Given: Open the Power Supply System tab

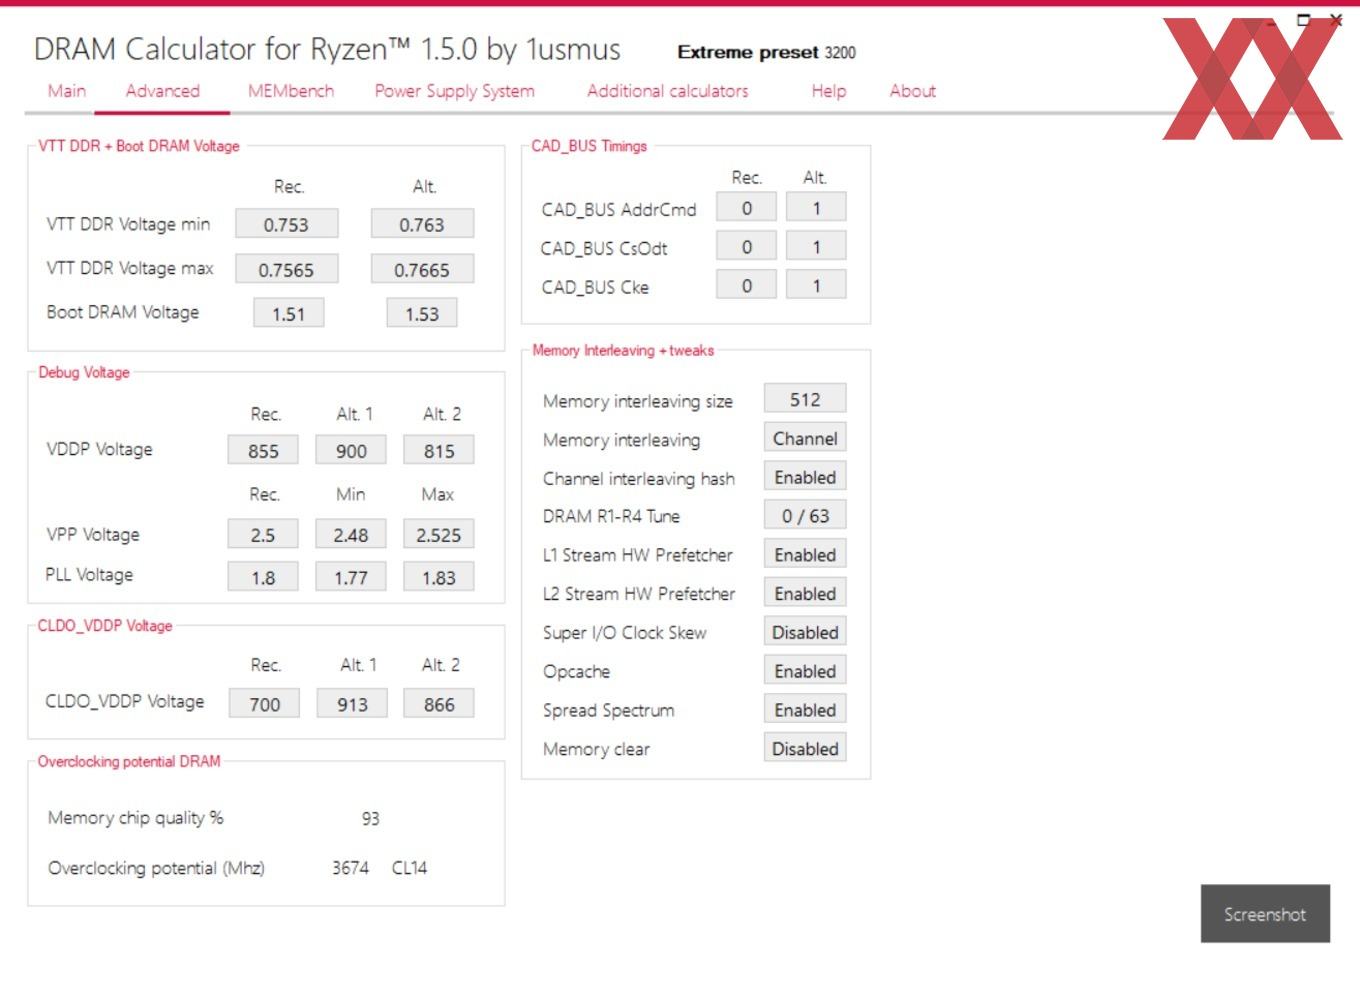Looking at the screenshot, I should 455,91.
